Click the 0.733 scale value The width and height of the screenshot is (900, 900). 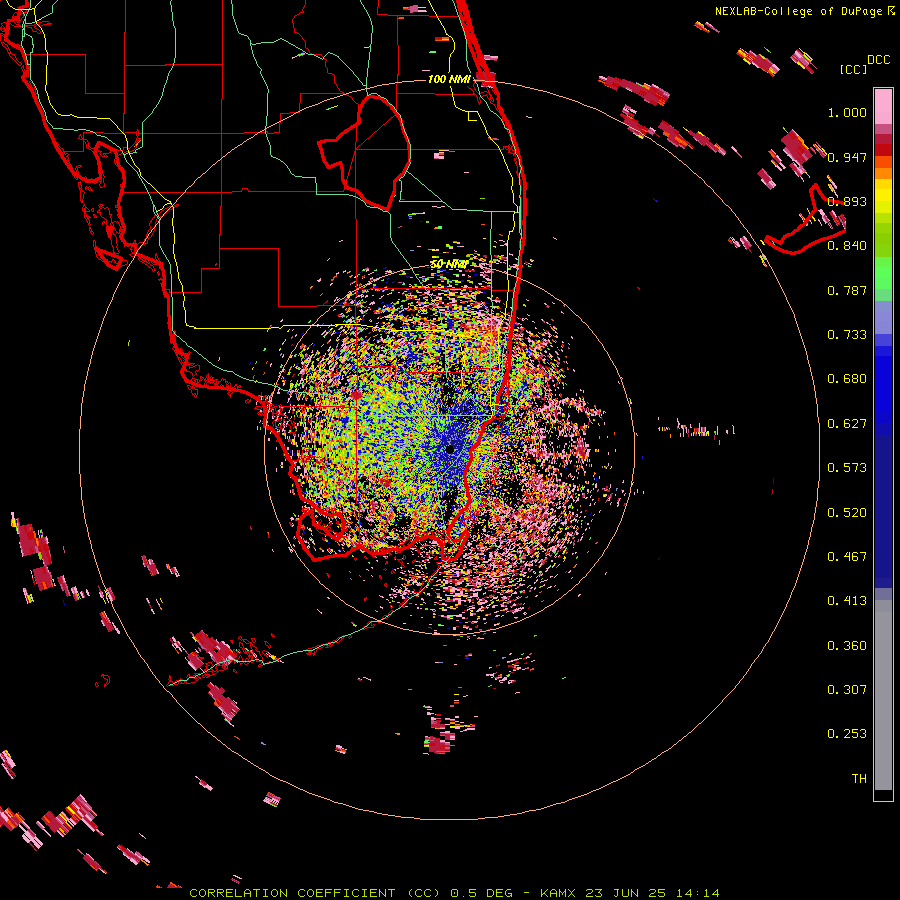pos(847,335)
